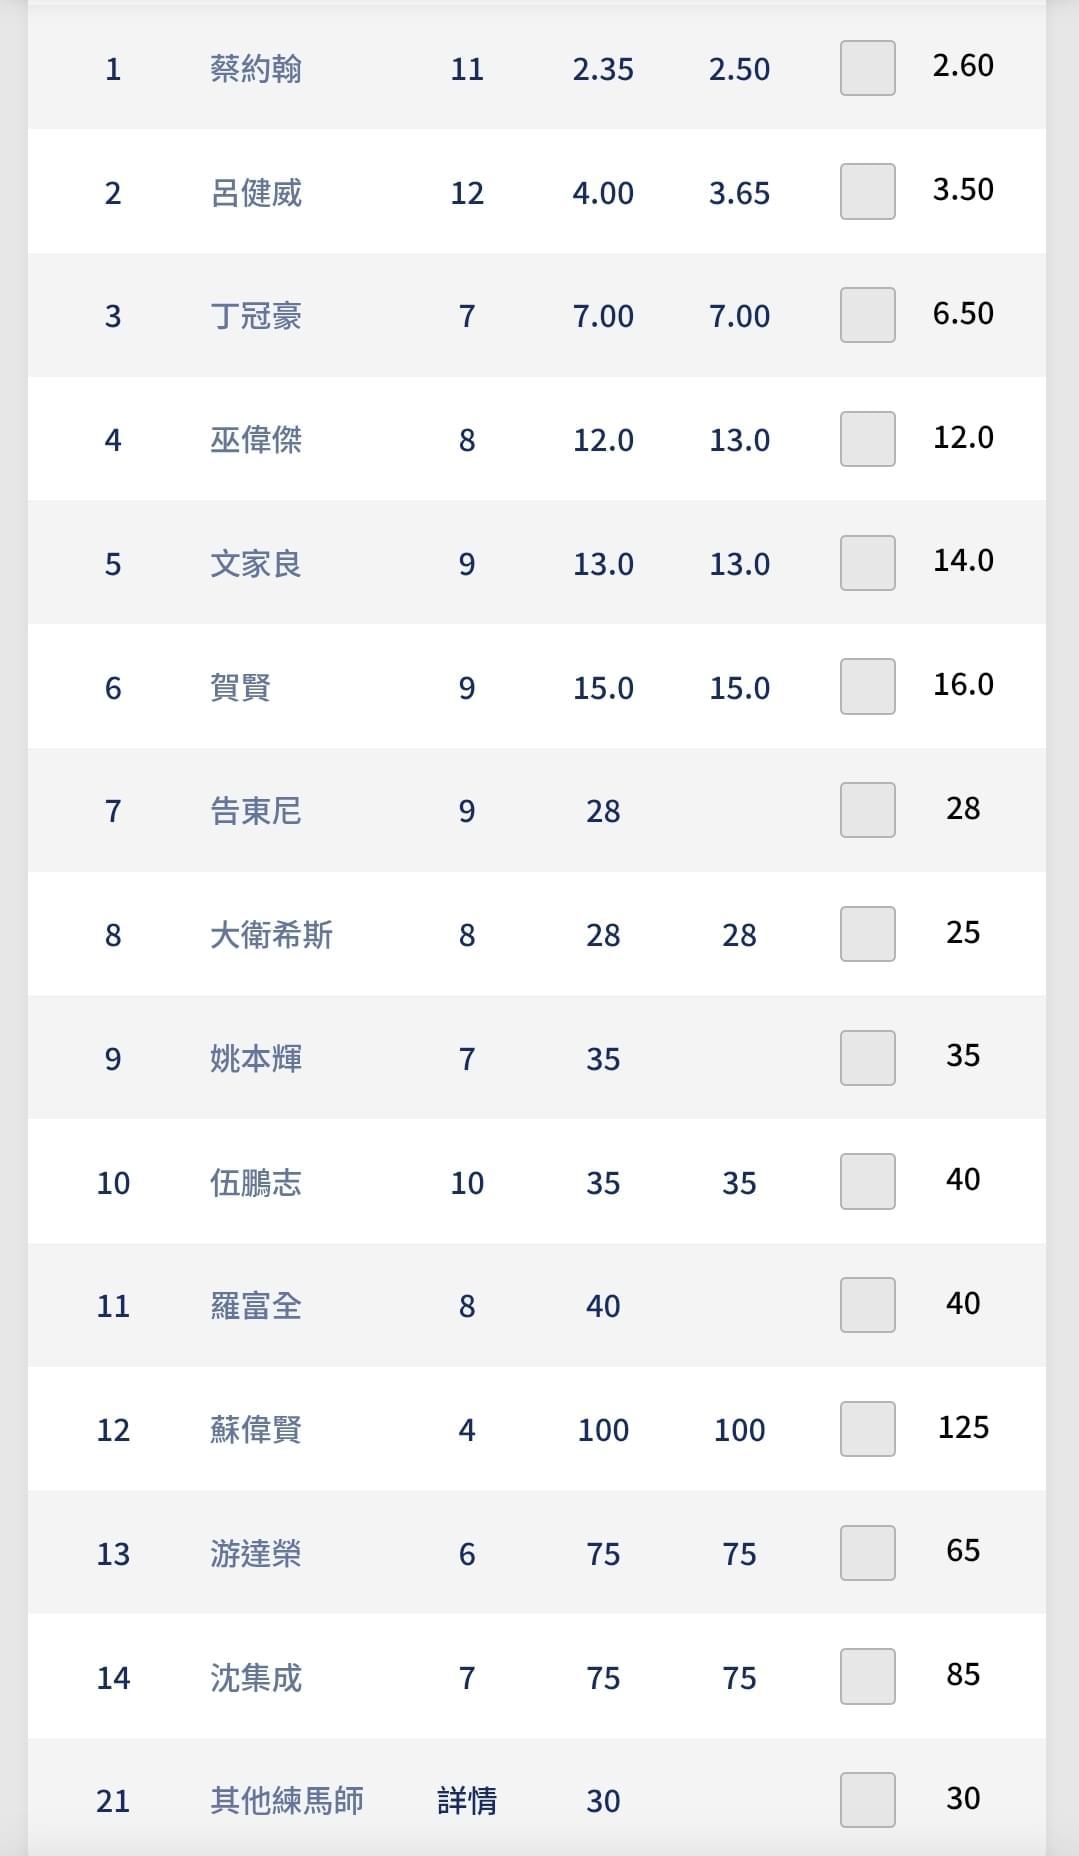Open 詳情 link for 其他練馬師

point(467,1801)
